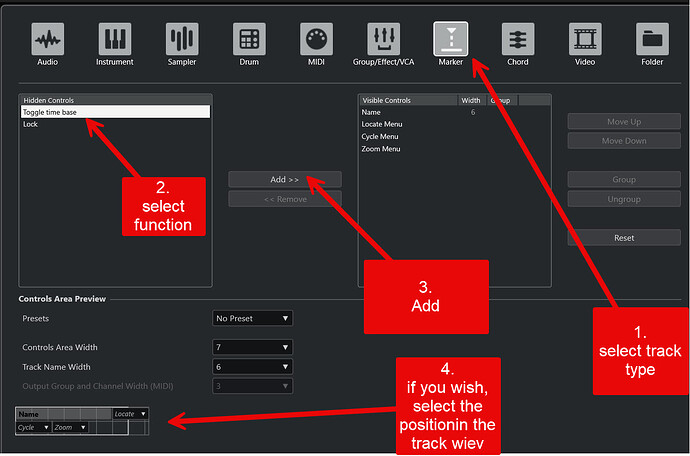Reset the track controls settings

(x=624, y=238)
